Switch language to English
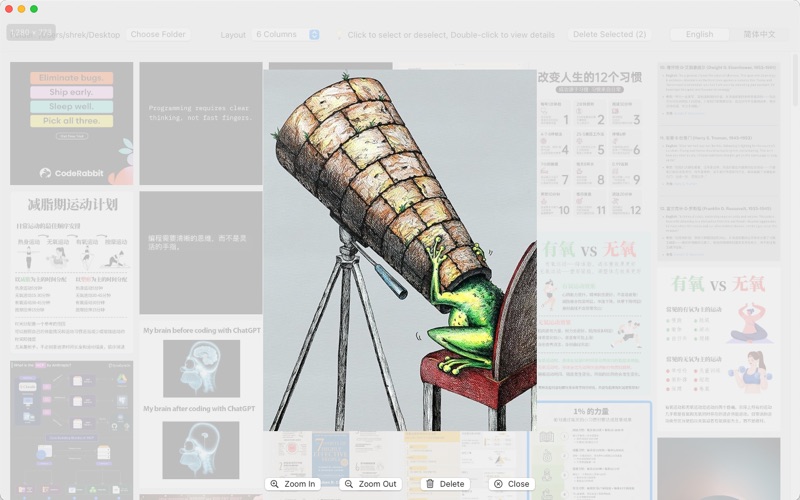Viewport: 800px width, 500px height. (699, 34)
